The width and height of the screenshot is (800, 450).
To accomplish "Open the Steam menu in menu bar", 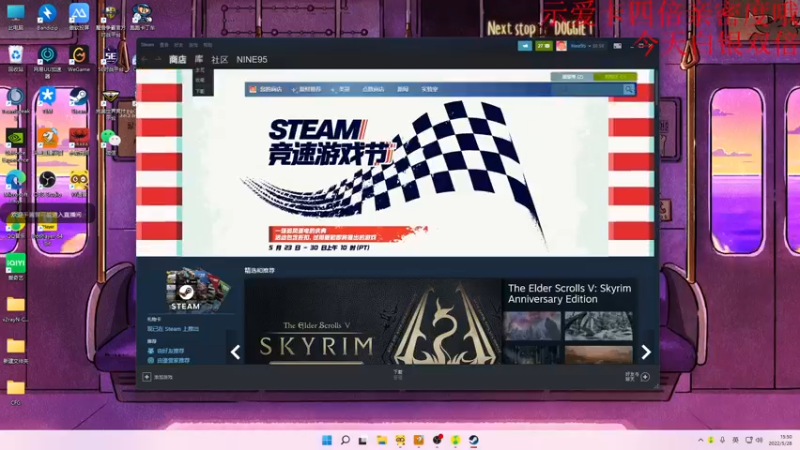I will [x=147, y=45].
